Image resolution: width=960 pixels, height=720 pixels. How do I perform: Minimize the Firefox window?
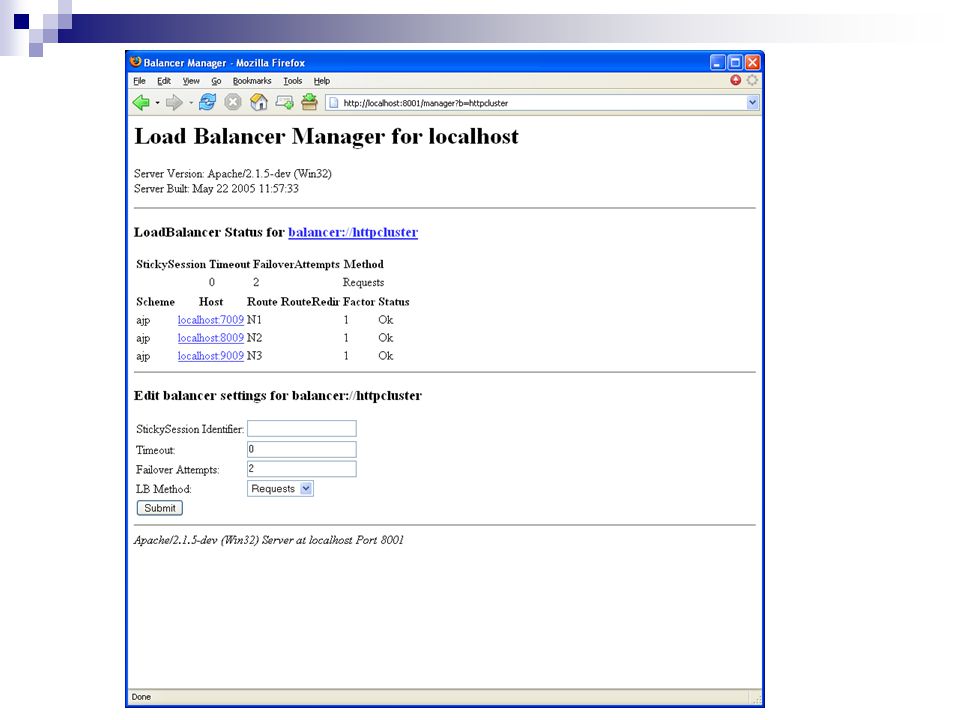[718, 62]
